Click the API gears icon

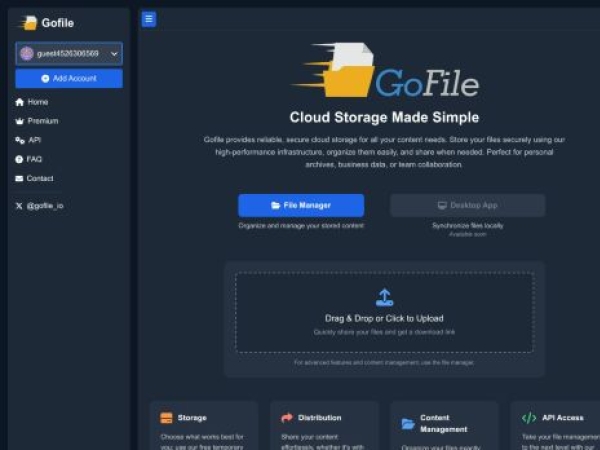point(20,140)
